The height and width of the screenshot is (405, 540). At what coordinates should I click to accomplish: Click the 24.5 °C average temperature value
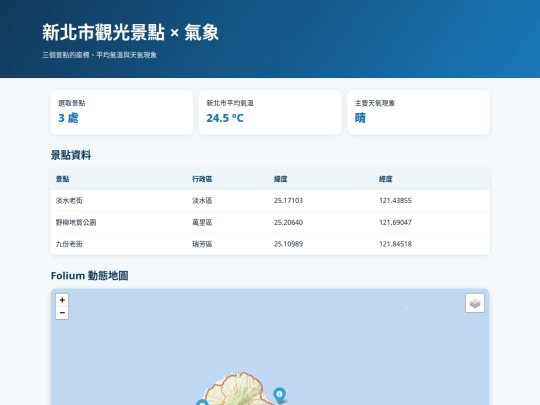225,118
